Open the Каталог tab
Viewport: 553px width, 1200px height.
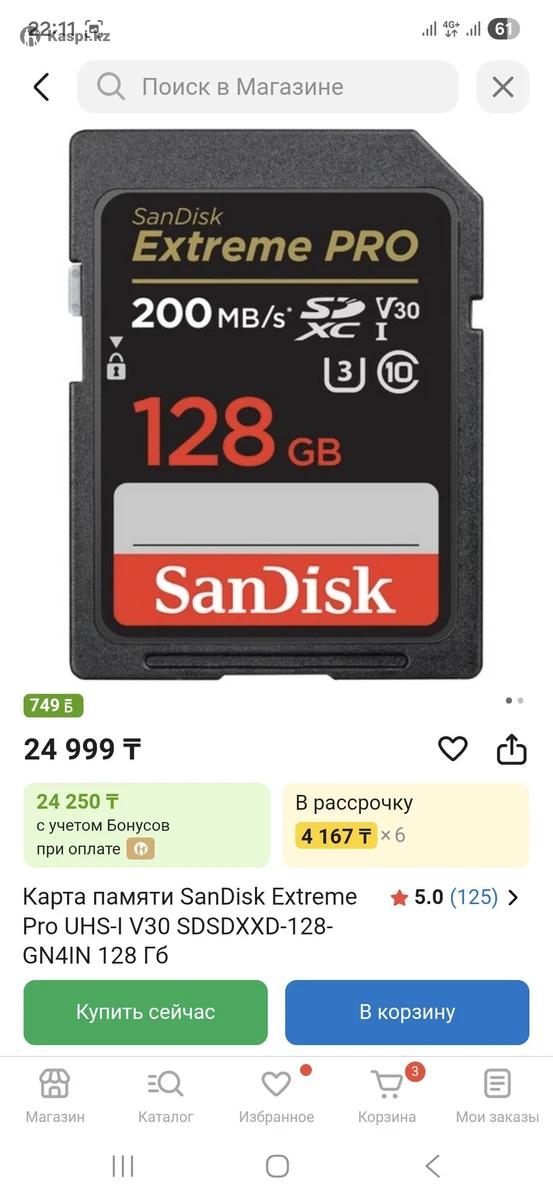pos(166,1096)
